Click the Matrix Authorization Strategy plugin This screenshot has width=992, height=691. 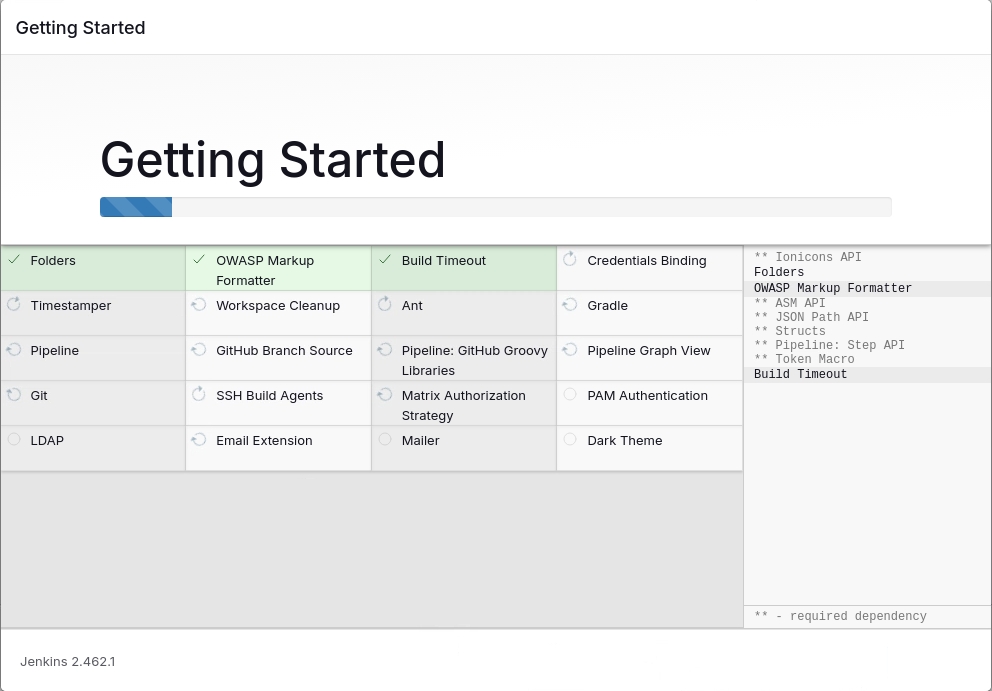point(463,405)
